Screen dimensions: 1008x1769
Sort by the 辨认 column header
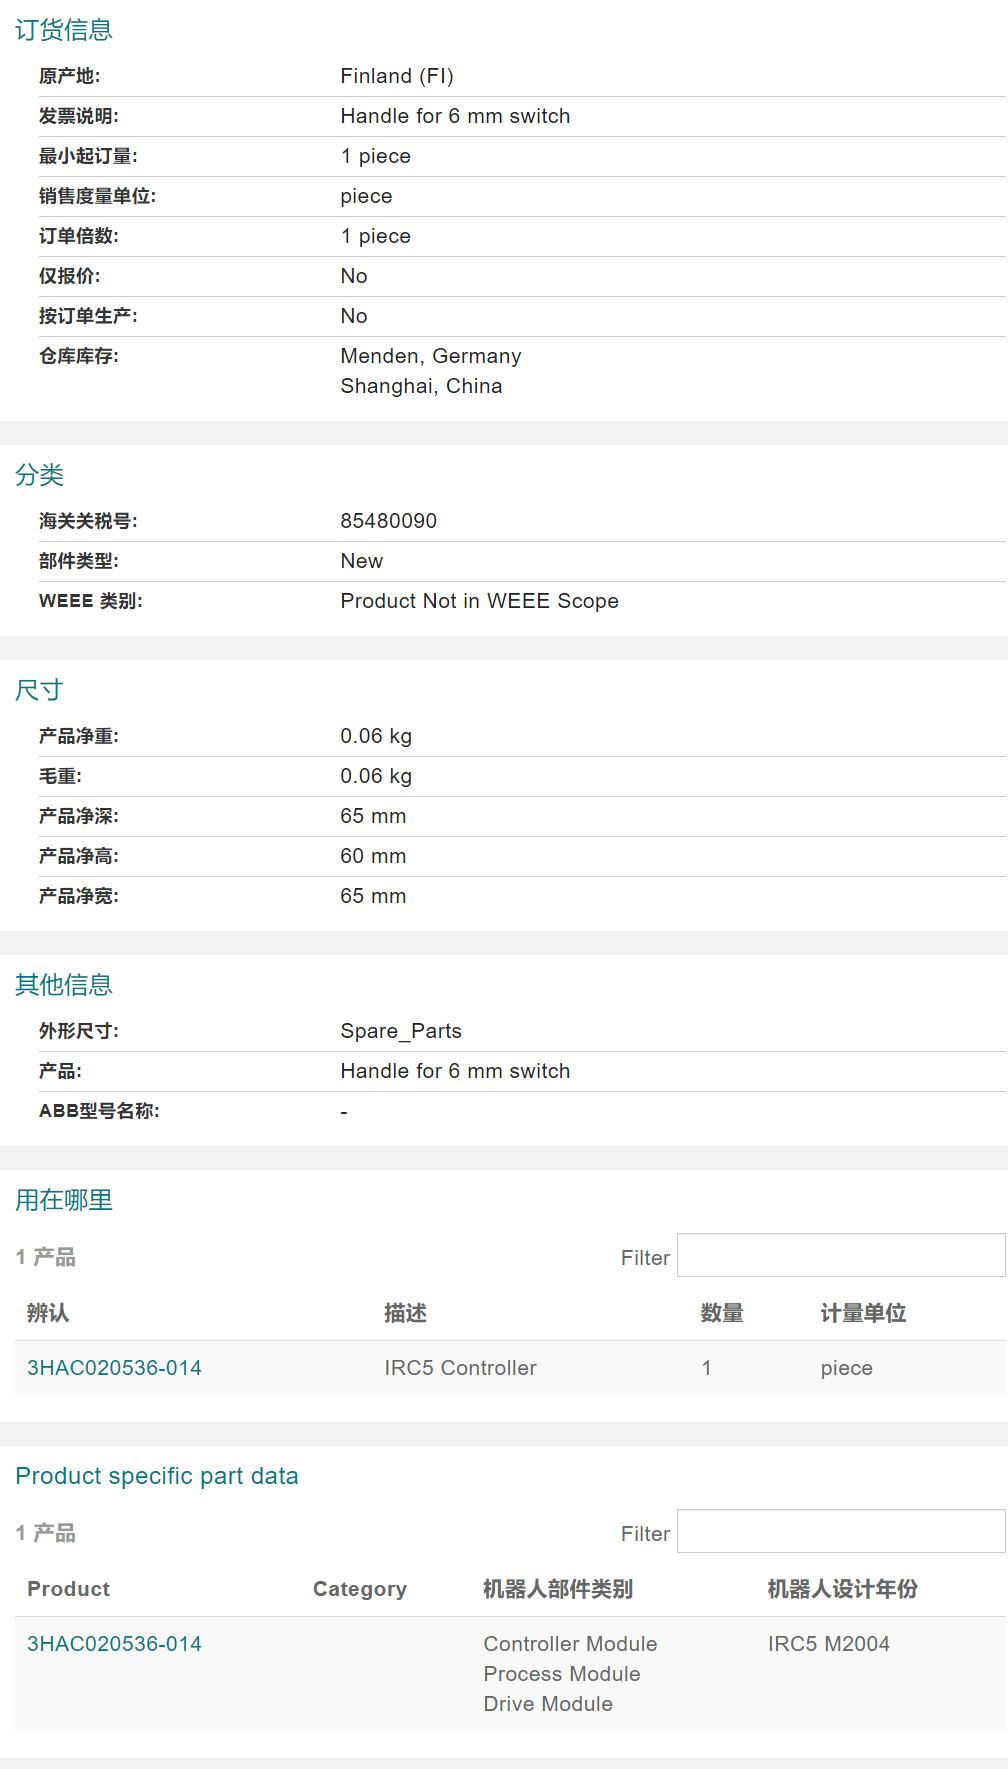(x=48, y=1313)
